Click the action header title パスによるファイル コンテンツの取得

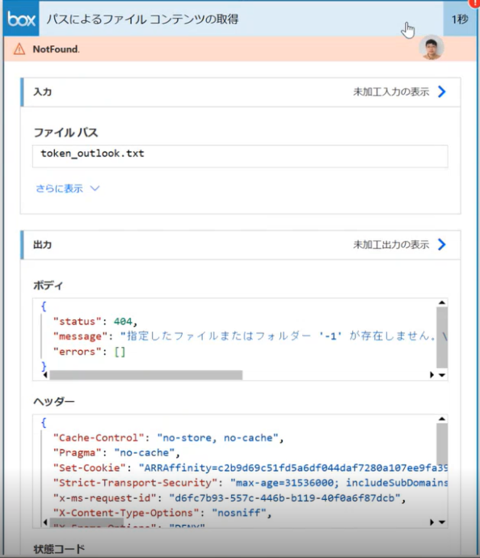coord(142,19)
